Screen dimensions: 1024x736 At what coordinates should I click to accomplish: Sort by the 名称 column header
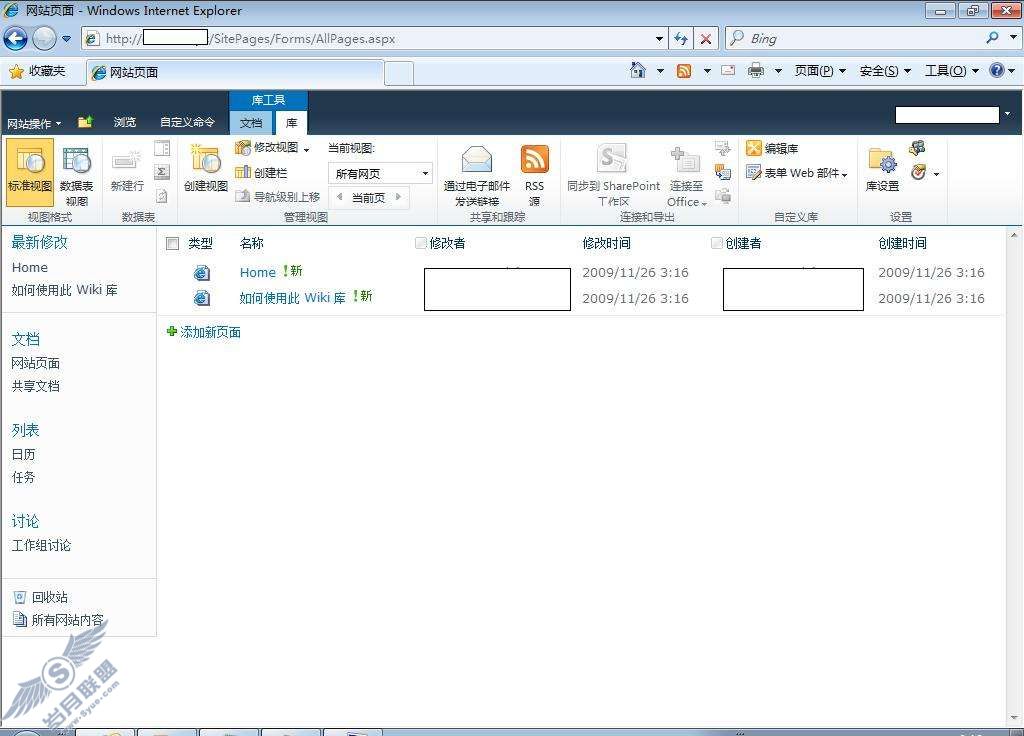pyautogui.click(x=251, y=244)
